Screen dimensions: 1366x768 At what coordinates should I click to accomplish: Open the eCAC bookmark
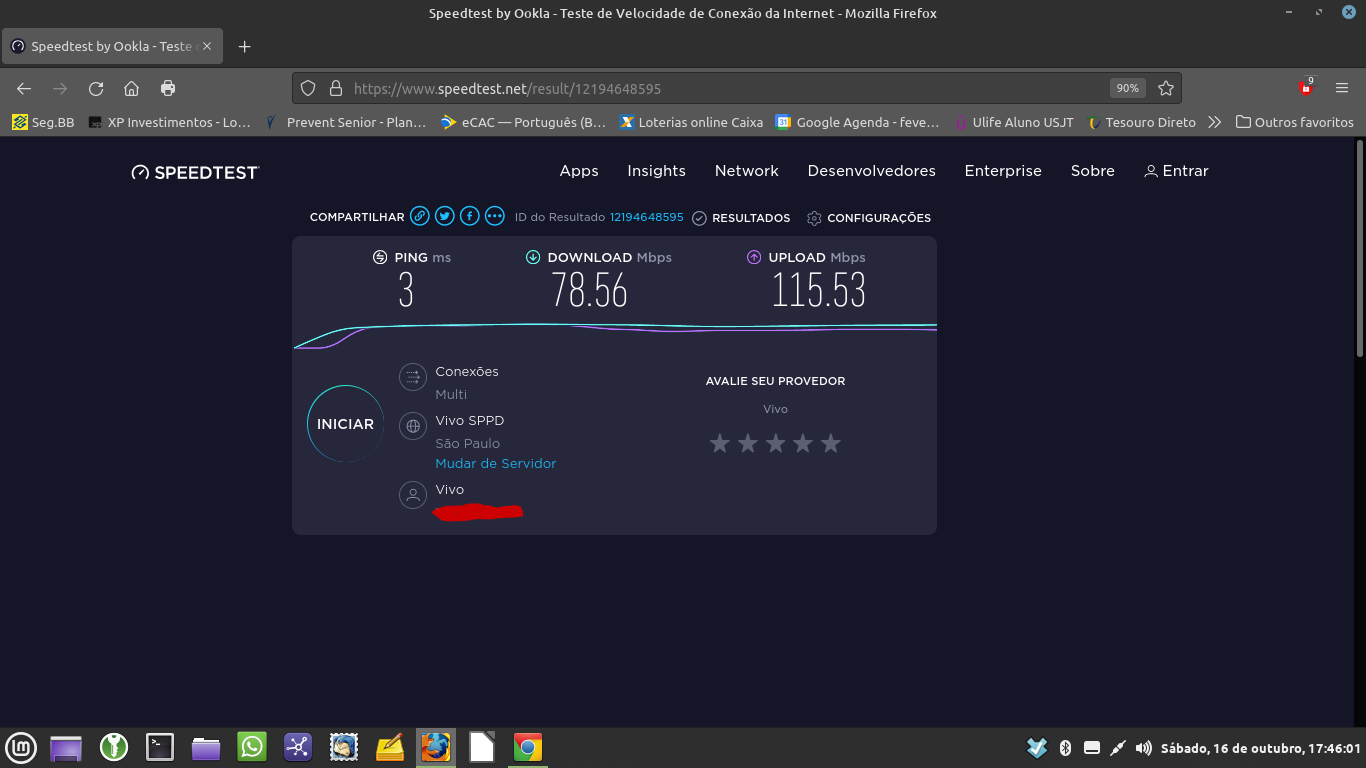click(x=524, y=122)
